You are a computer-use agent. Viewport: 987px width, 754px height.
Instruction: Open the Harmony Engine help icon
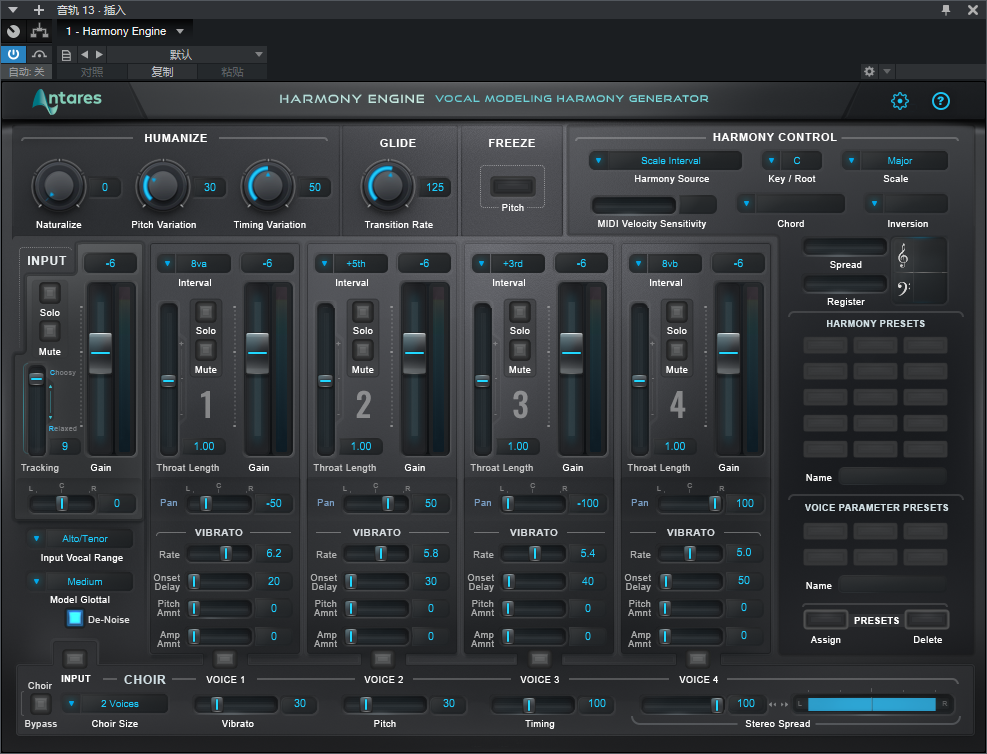click(940, 101)
